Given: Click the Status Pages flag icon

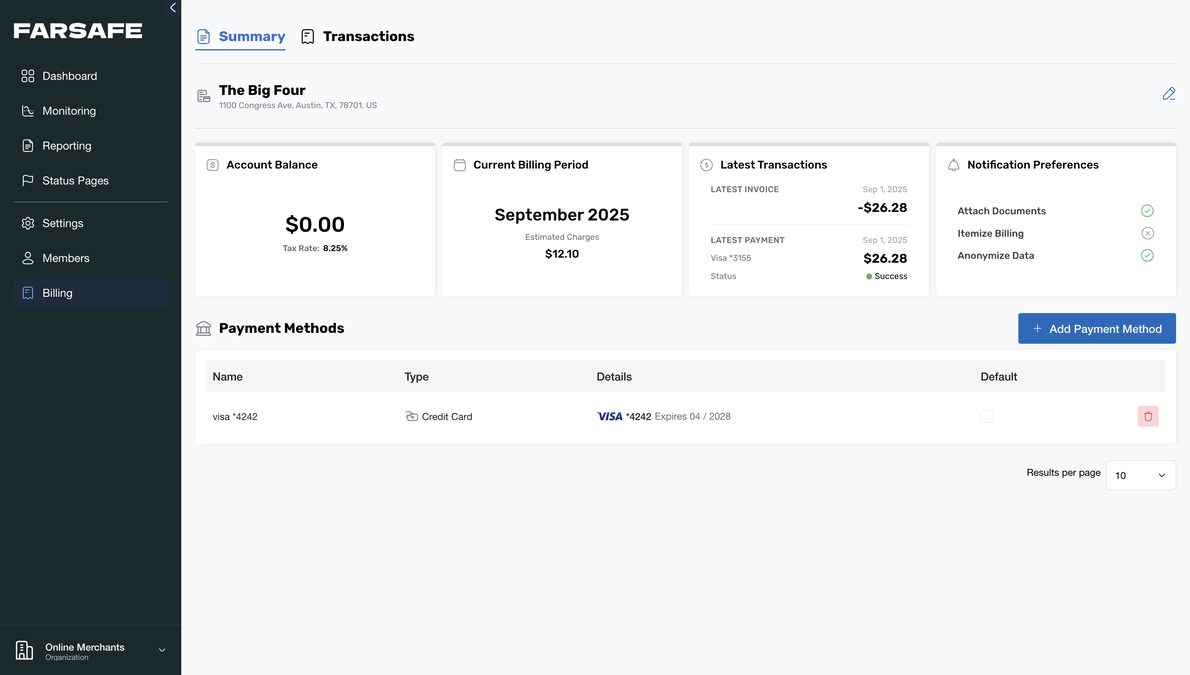Looking at the screenshot, I should tap(28, 180).
